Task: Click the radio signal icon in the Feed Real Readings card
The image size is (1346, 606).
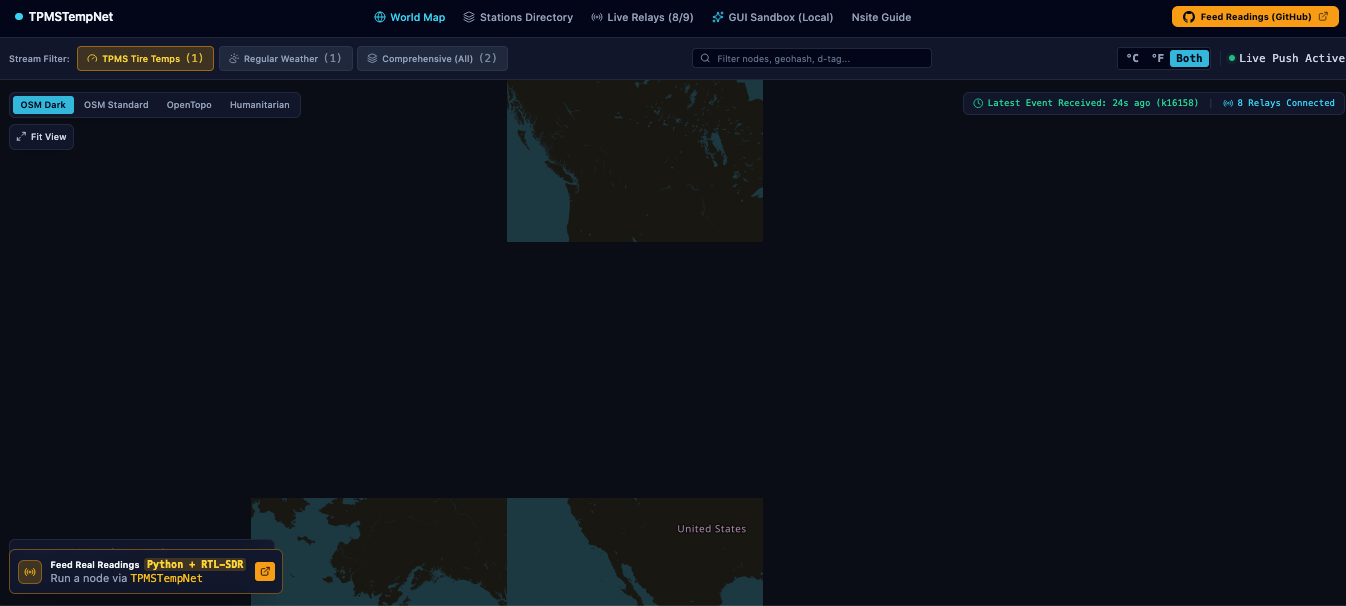Action: 30,572
